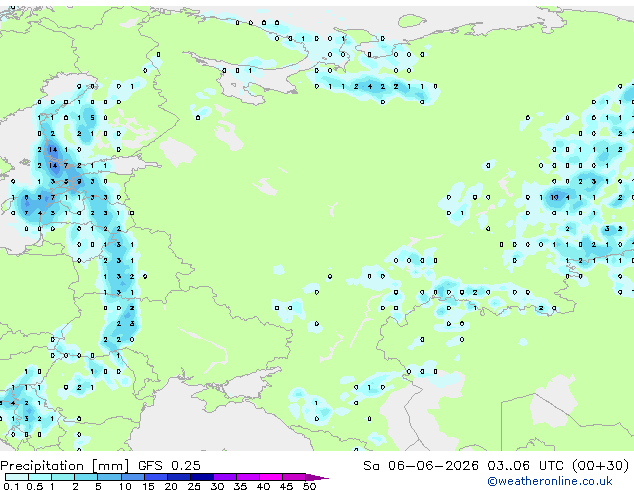
Task: Click the legend label '0.1'
Action: click(11, 486)
